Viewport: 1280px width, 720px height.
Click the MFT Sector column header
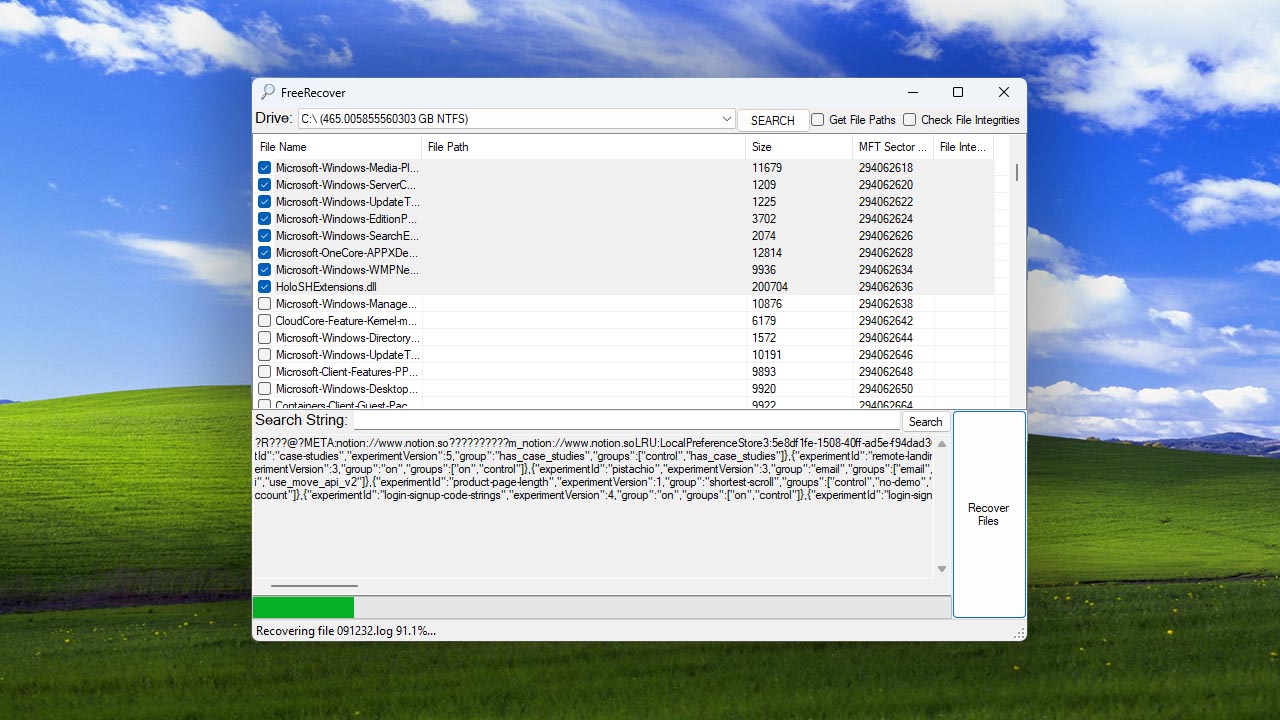click(892, 147)
